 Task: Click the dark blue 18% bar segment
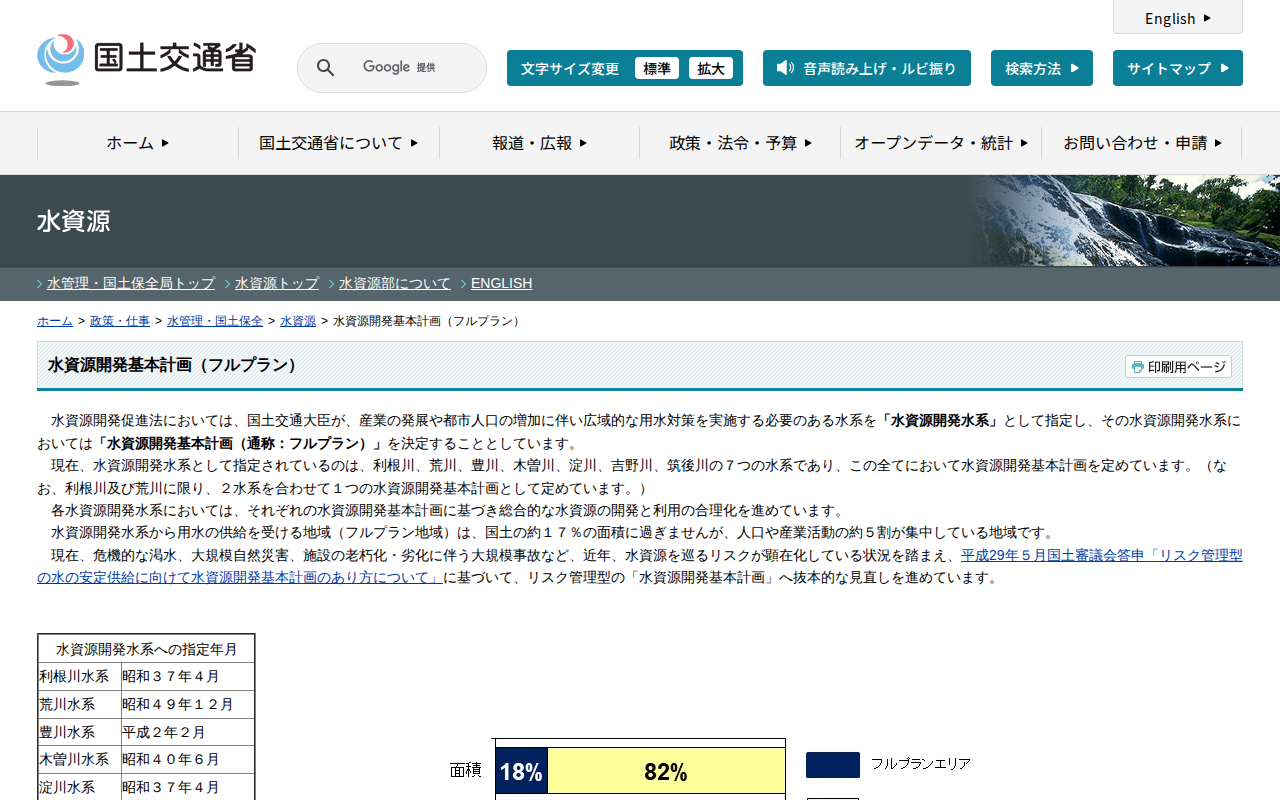pos(522,772)
